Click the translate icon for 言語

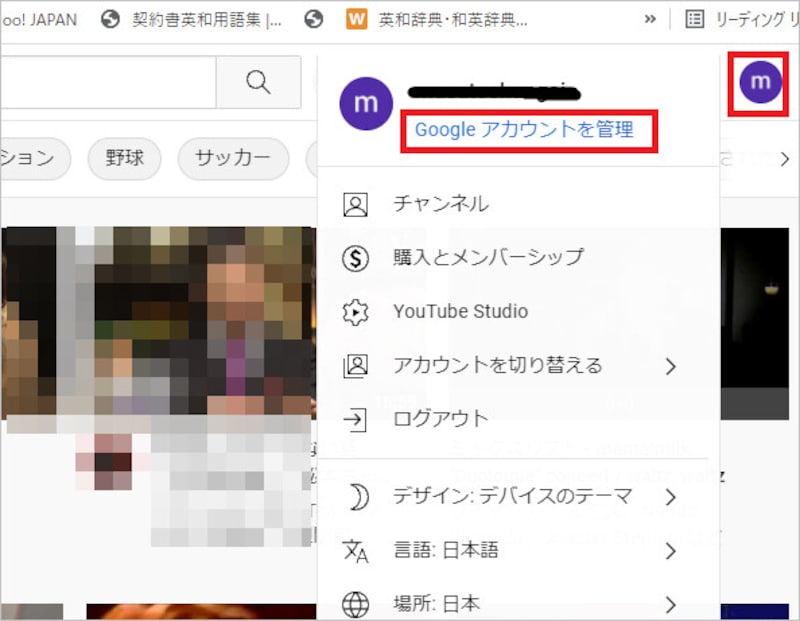(355, 551)
